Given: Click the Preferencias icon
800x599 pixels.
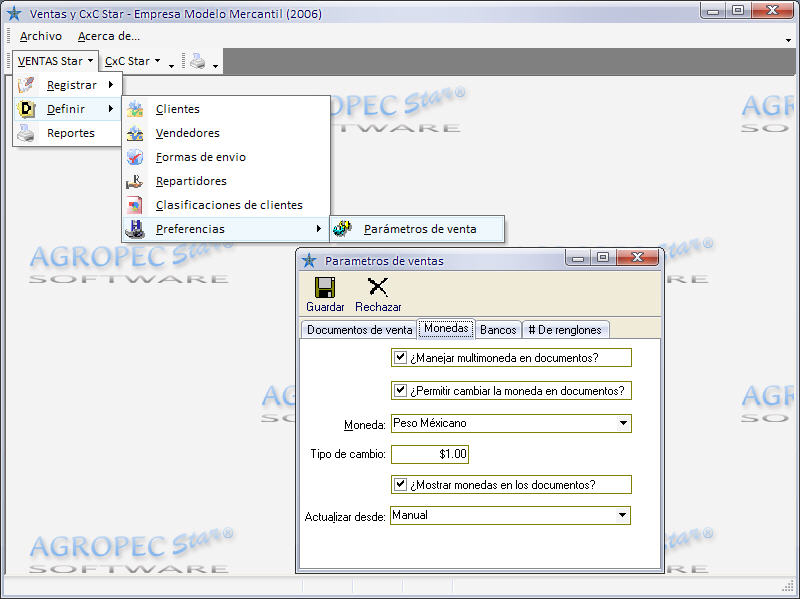Looking at the screenshot, I should (x=135, y=229).
